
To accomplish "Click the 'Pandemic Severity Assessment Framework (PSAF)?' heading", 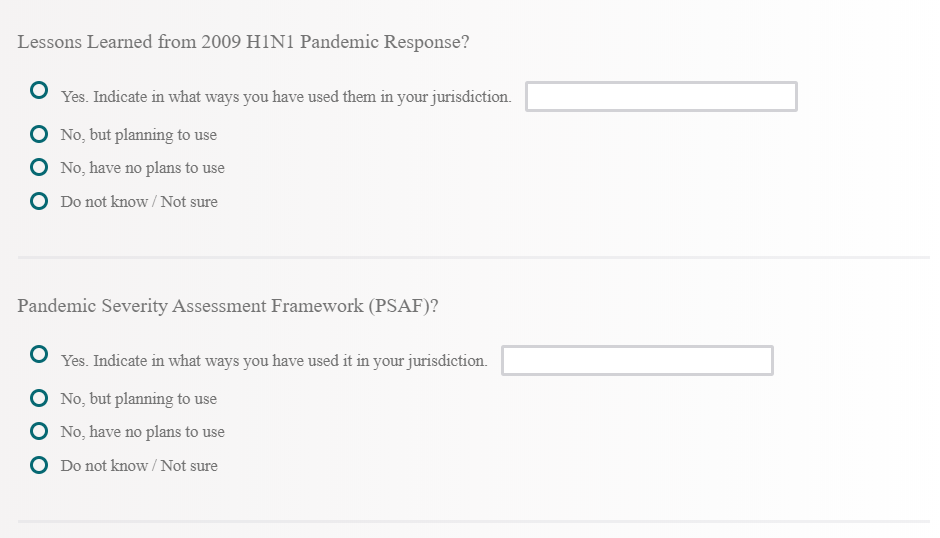I will [x=228, y=306].
